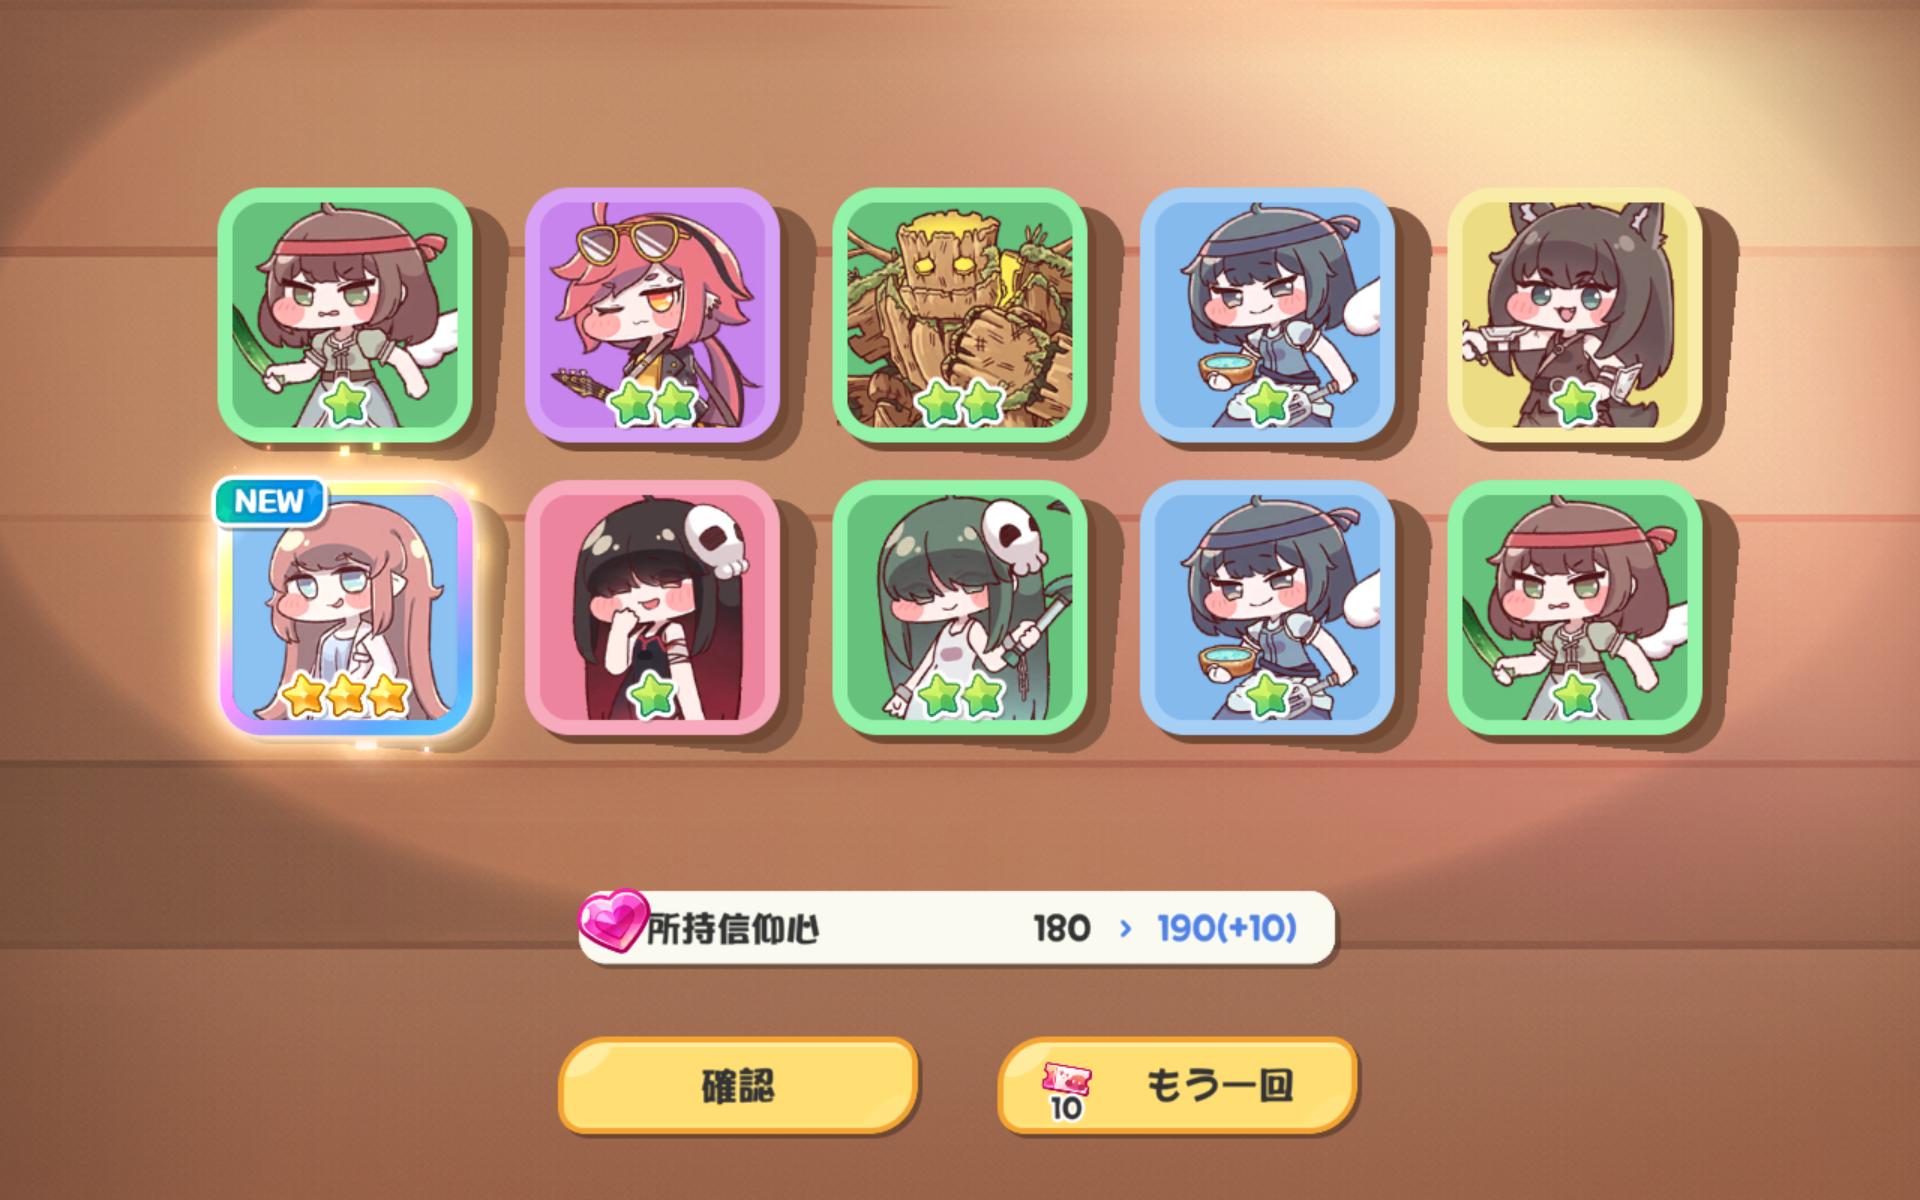Click the three gold stars on elf card
The height and width of the screenshot is (1200, 1920).
click(345, 694)
